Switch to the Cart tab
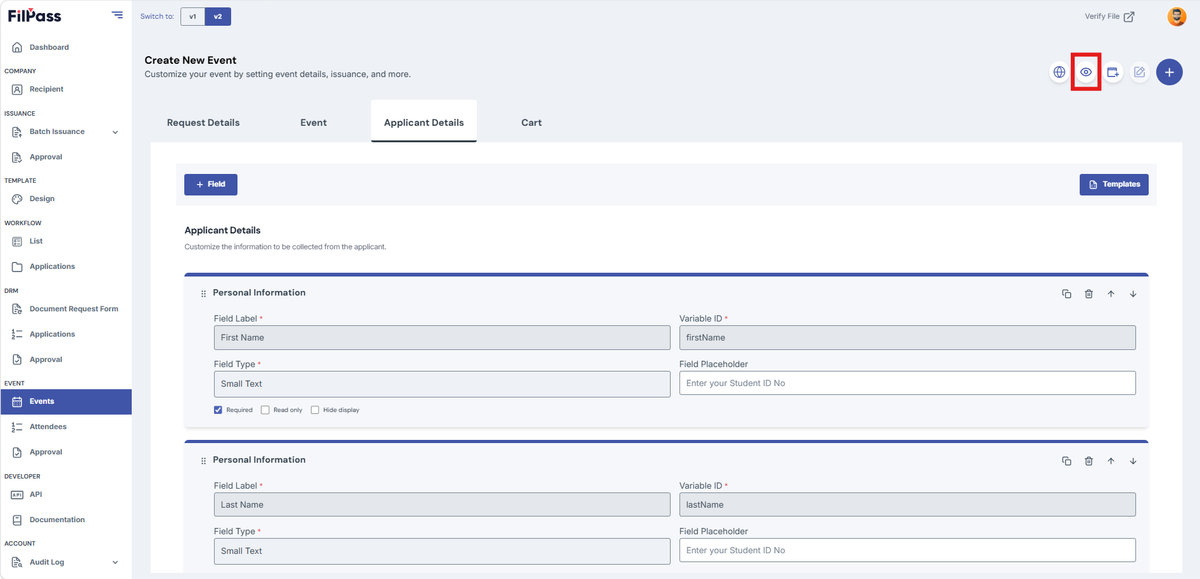Screen dimensions: 1200x579 531,122
